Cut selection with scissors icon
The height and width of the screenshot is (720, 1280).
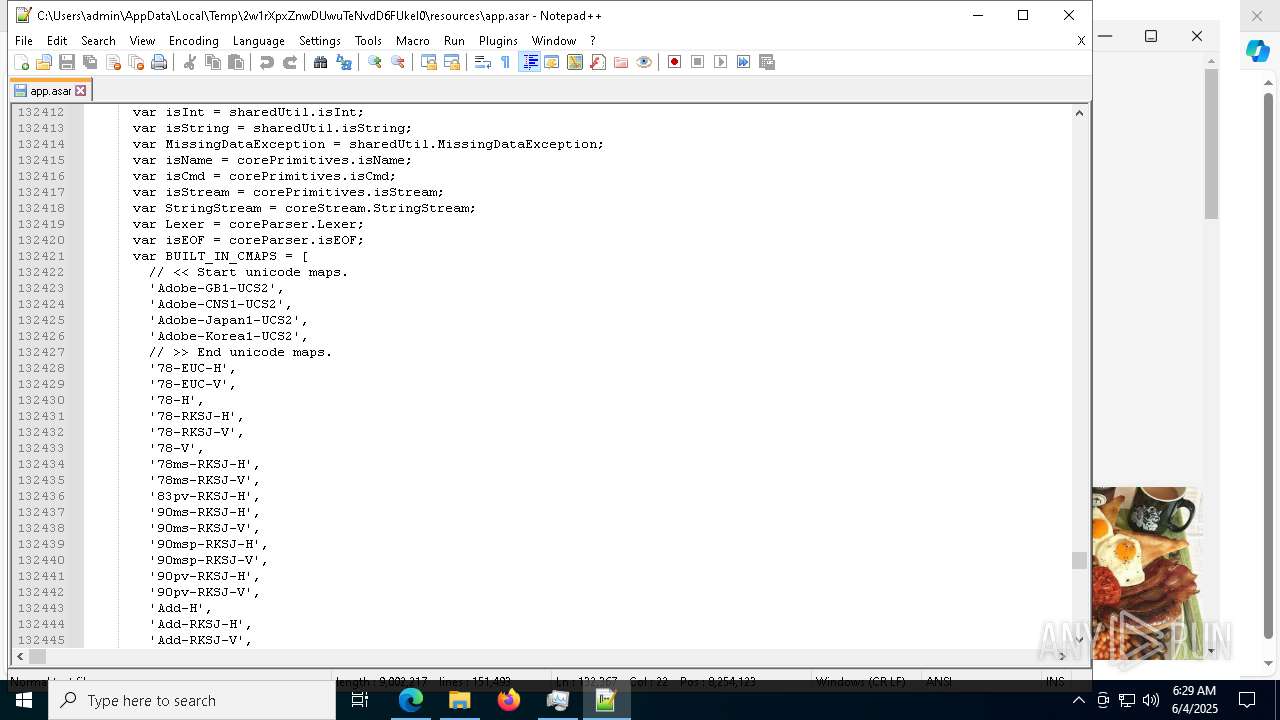coord(190,62)
